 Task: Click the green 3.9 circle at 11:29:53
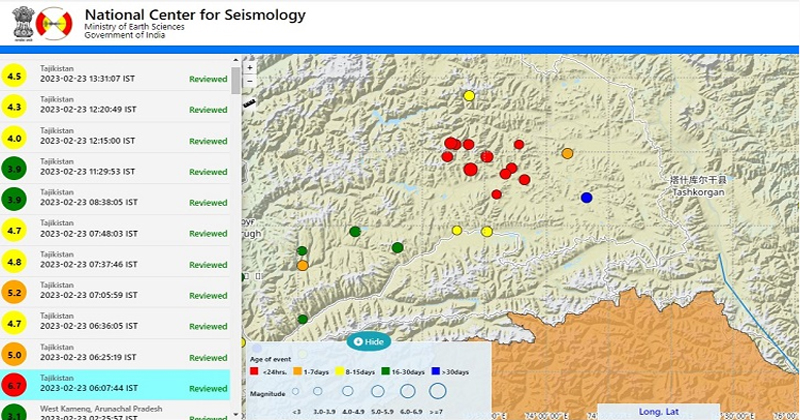(x=14, y=168)
